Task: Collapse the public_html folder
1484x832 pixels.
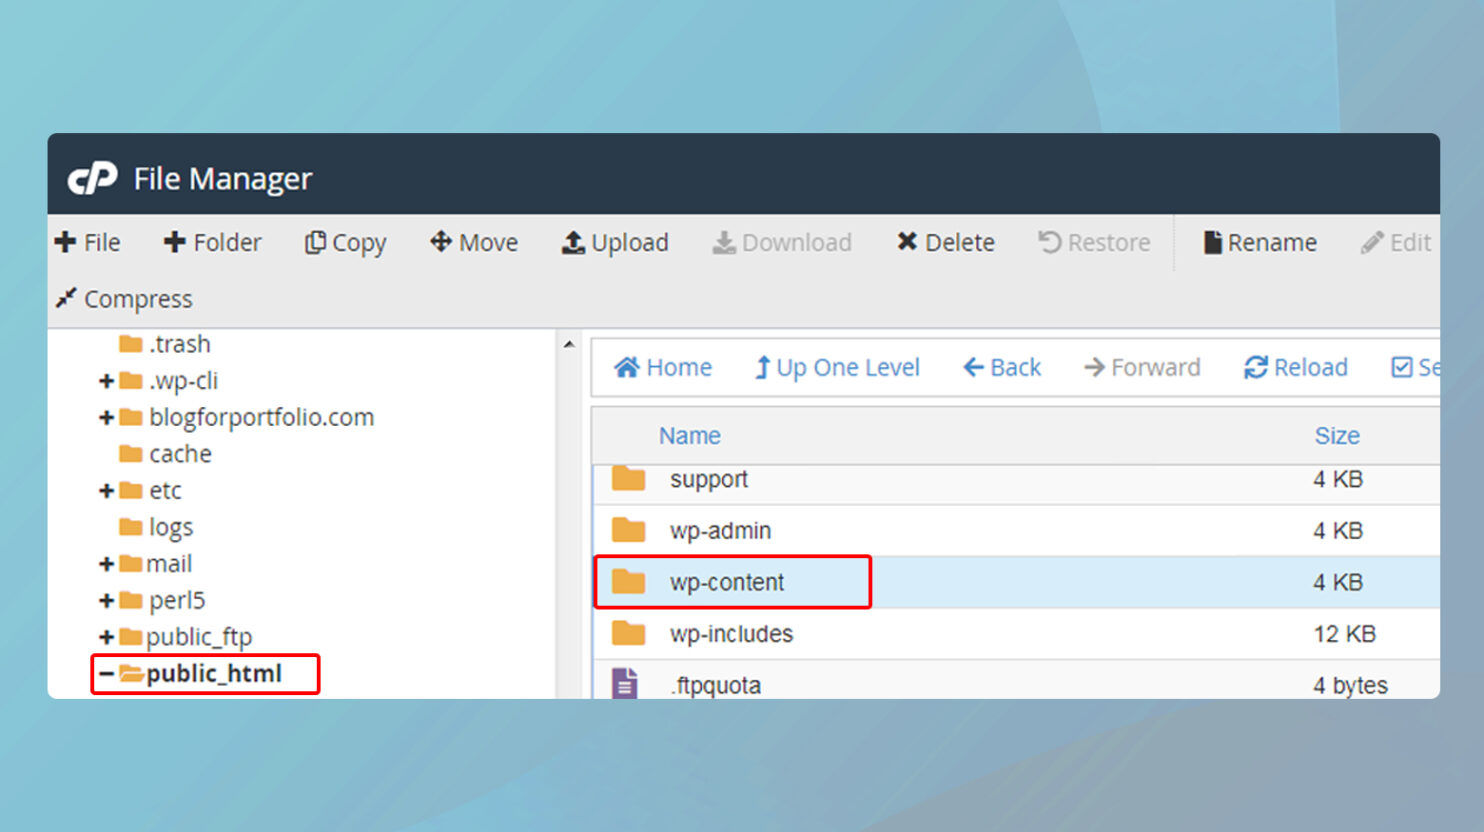Action: [x=108, y=673]
